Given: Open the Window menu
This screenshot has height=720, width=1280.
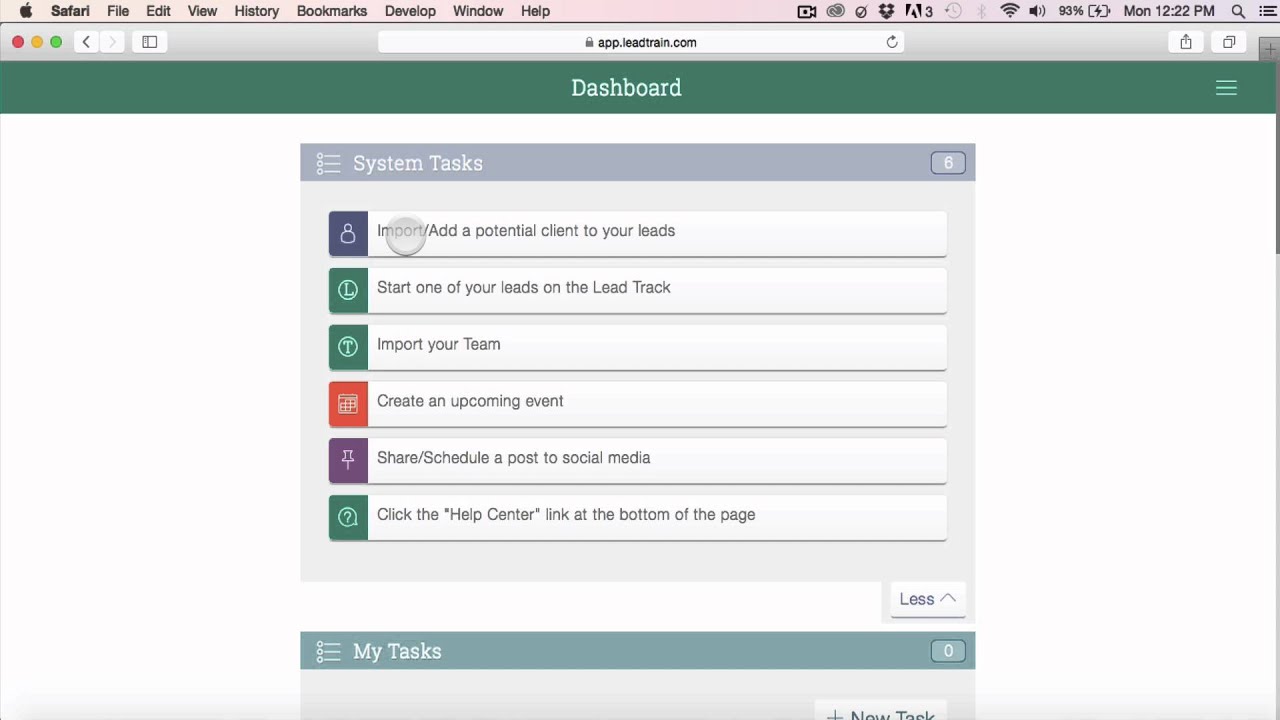Looking at the screenshot, I should (478, 11).
